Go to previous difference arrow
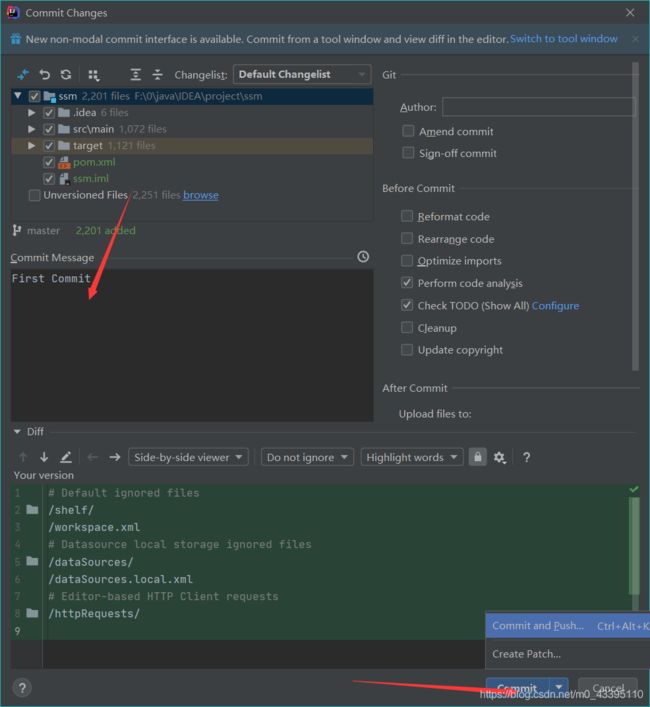Image resolution: width=650 pixels, height=707 pixels. coord(23,457)
